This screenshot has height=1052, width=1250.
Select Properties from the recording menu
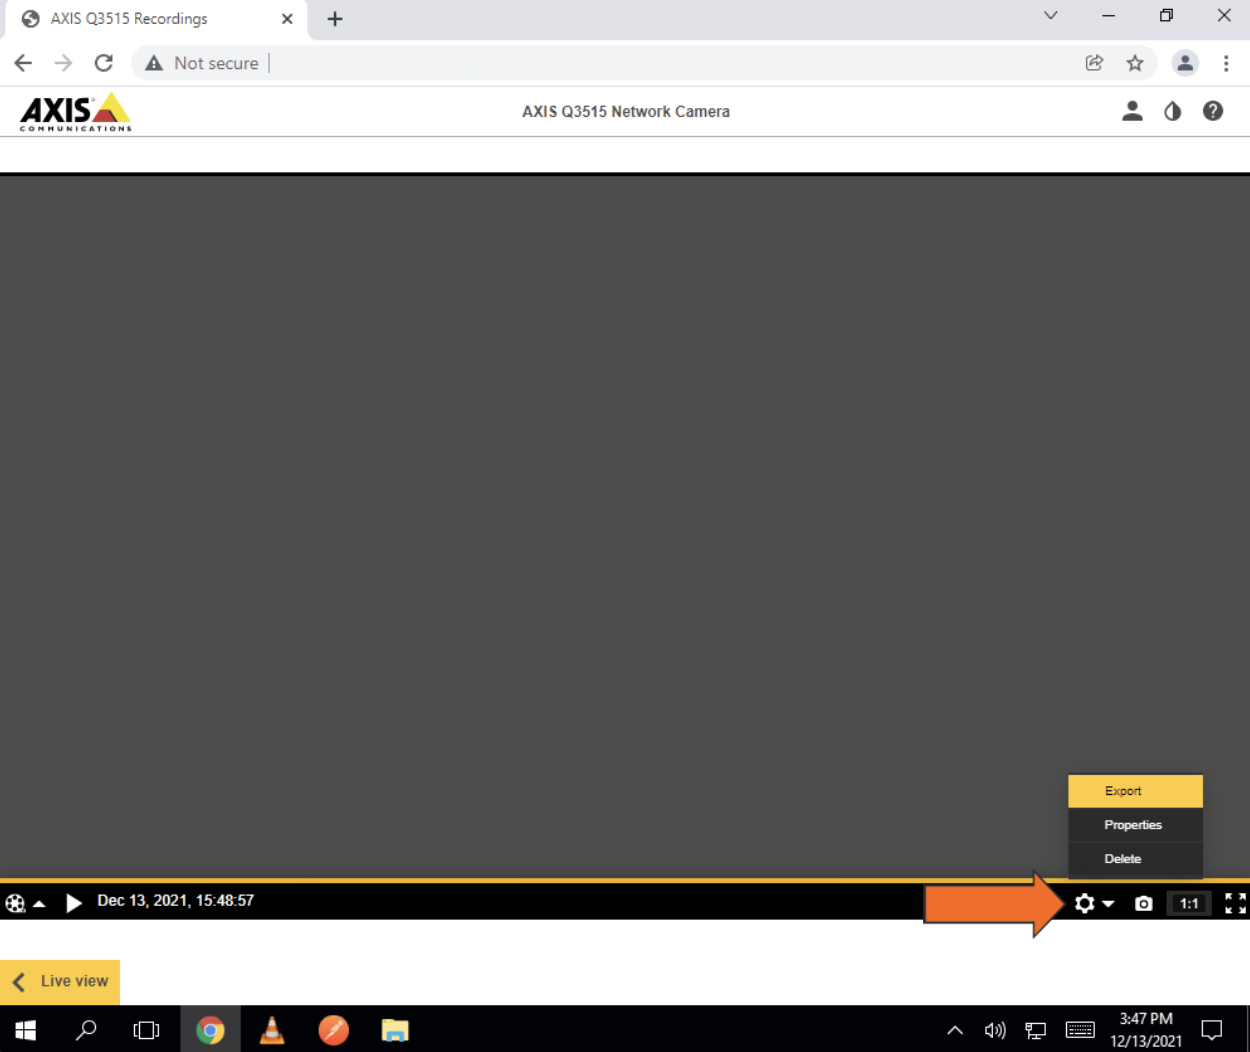[1133, 824]
